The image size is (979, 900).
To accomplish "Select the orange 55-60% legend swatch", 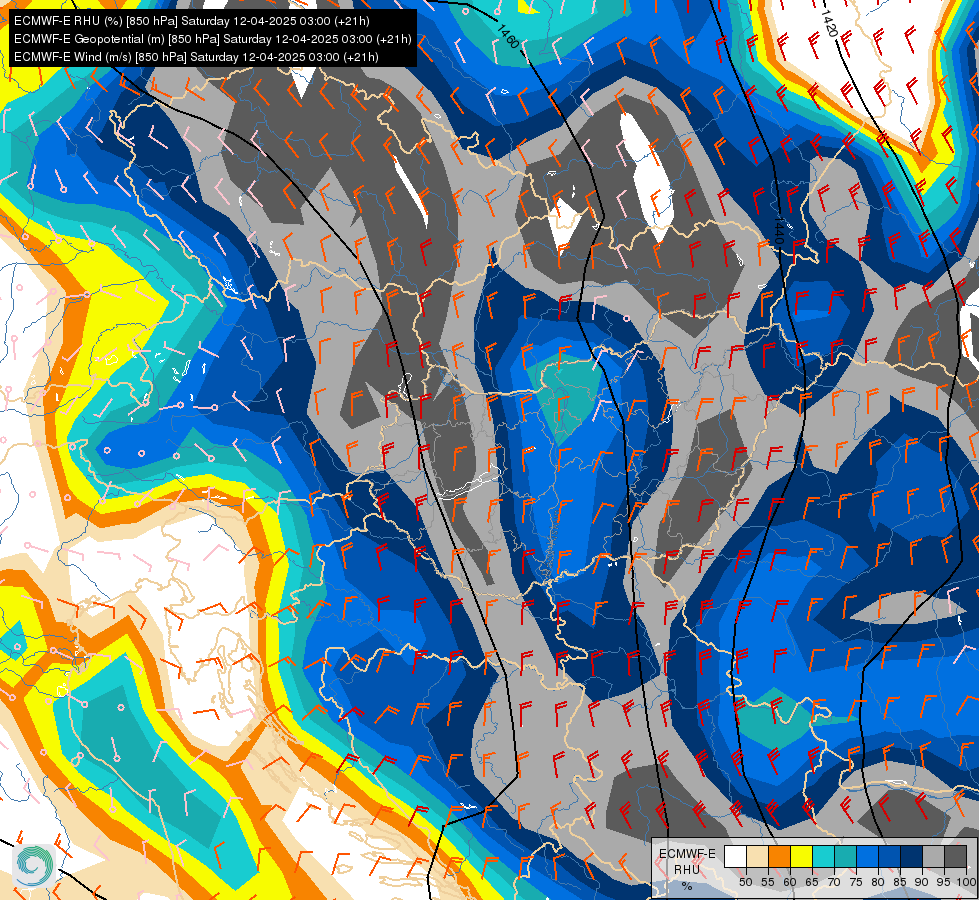I will 779,856.
